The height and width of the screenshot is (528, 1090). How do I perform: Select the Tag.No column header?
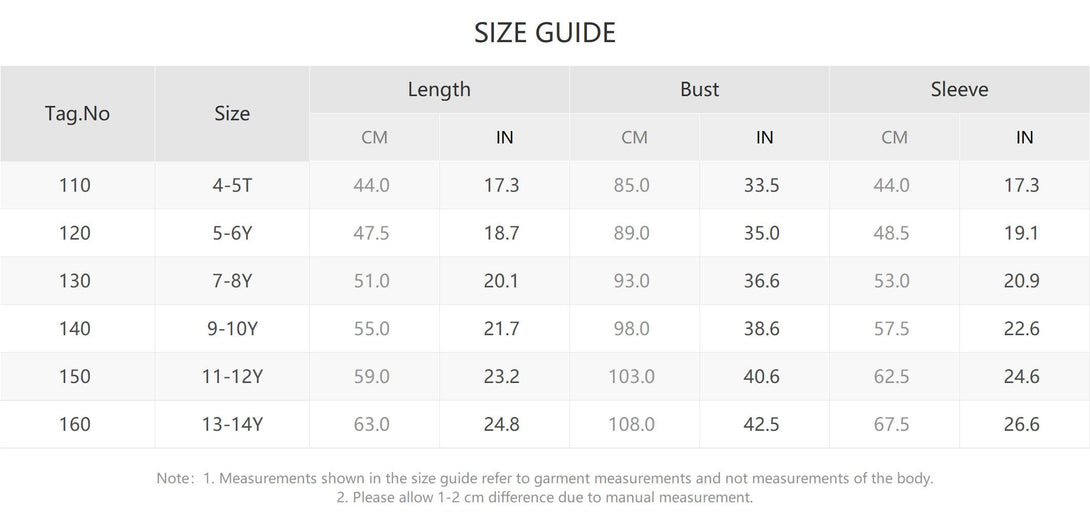point(77,113)
